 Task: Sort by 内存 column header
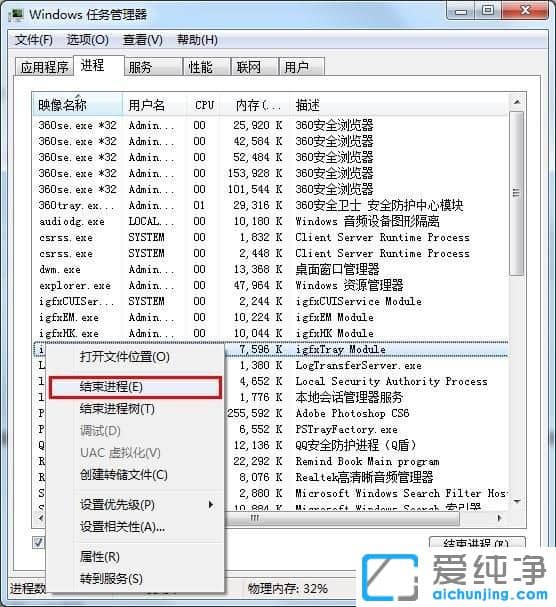(x=256, y=105)
